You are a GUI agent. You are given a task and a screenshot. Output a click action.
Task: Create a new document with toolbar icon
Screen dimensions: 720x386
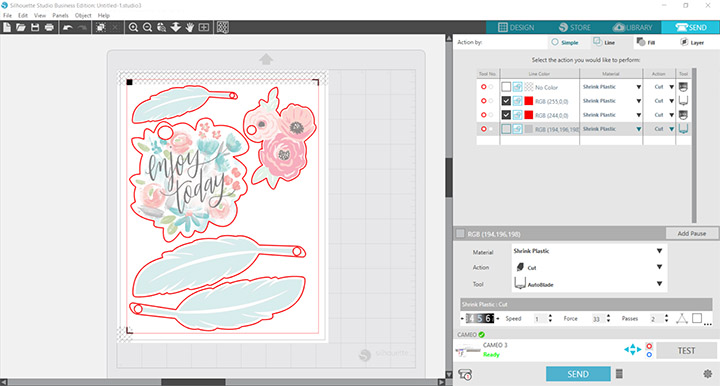point(7,28)
